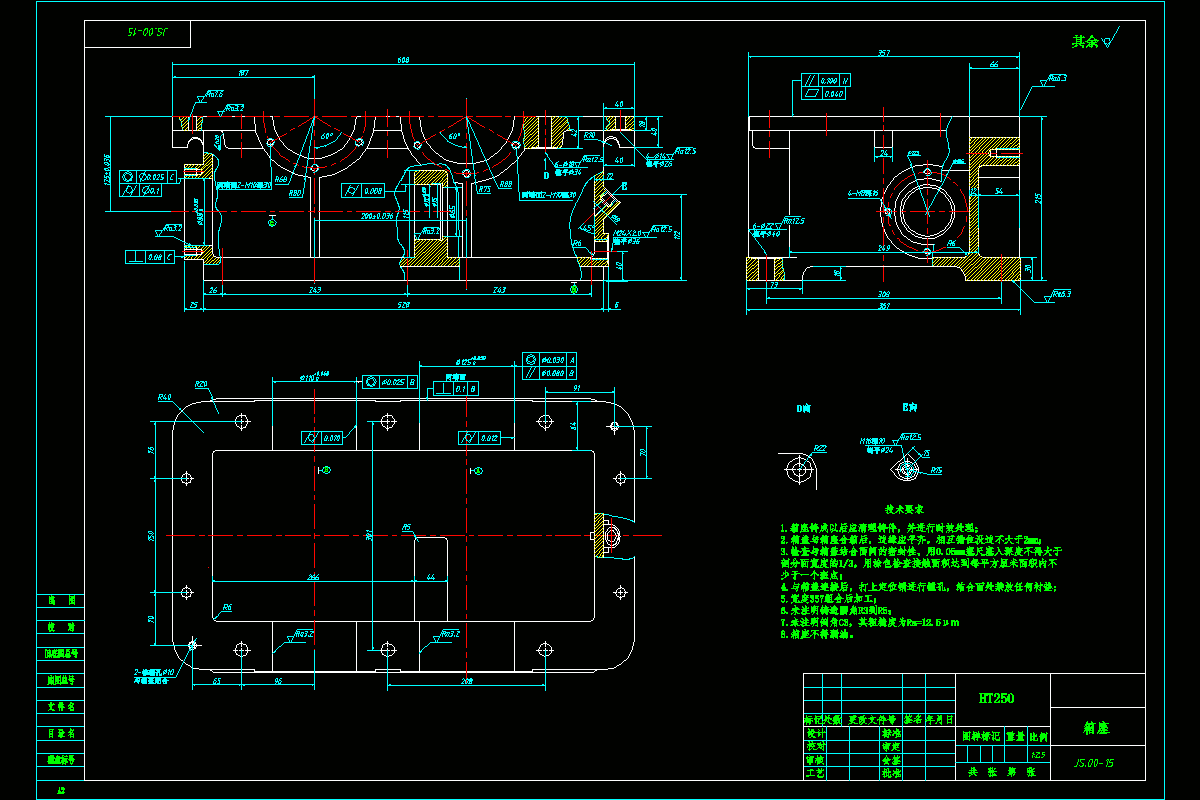Select the R68 radius callout
This screenshot has width=1200, height=800.
(x=281, y=181)
